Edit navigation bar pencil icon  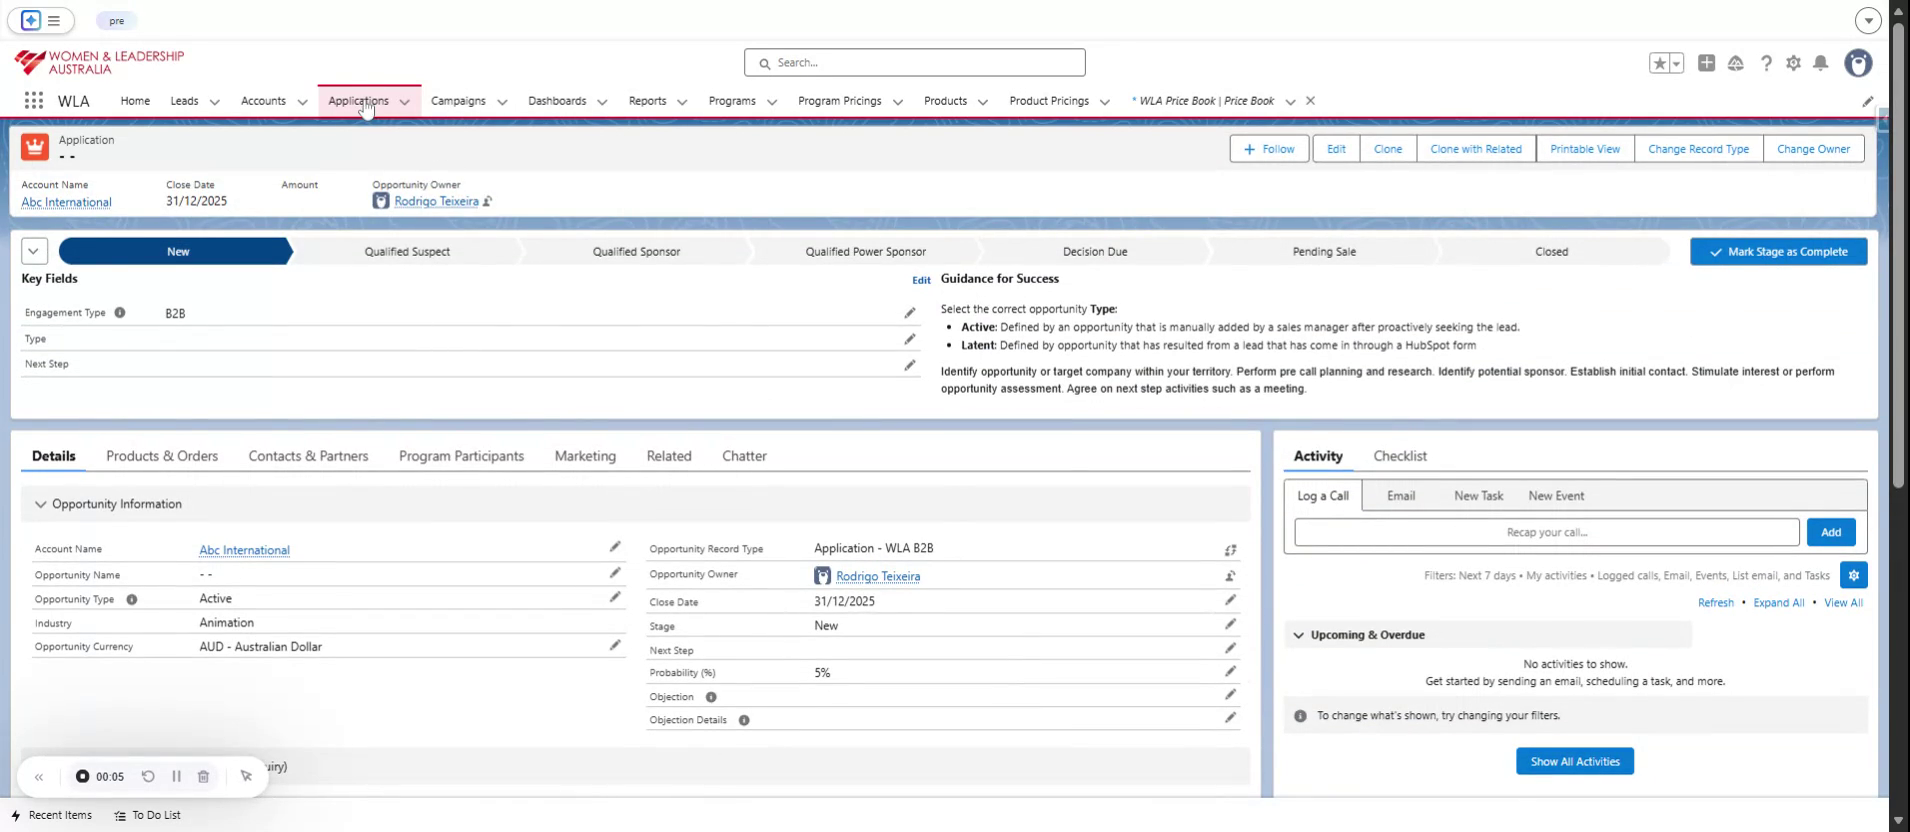[1867, 101]
